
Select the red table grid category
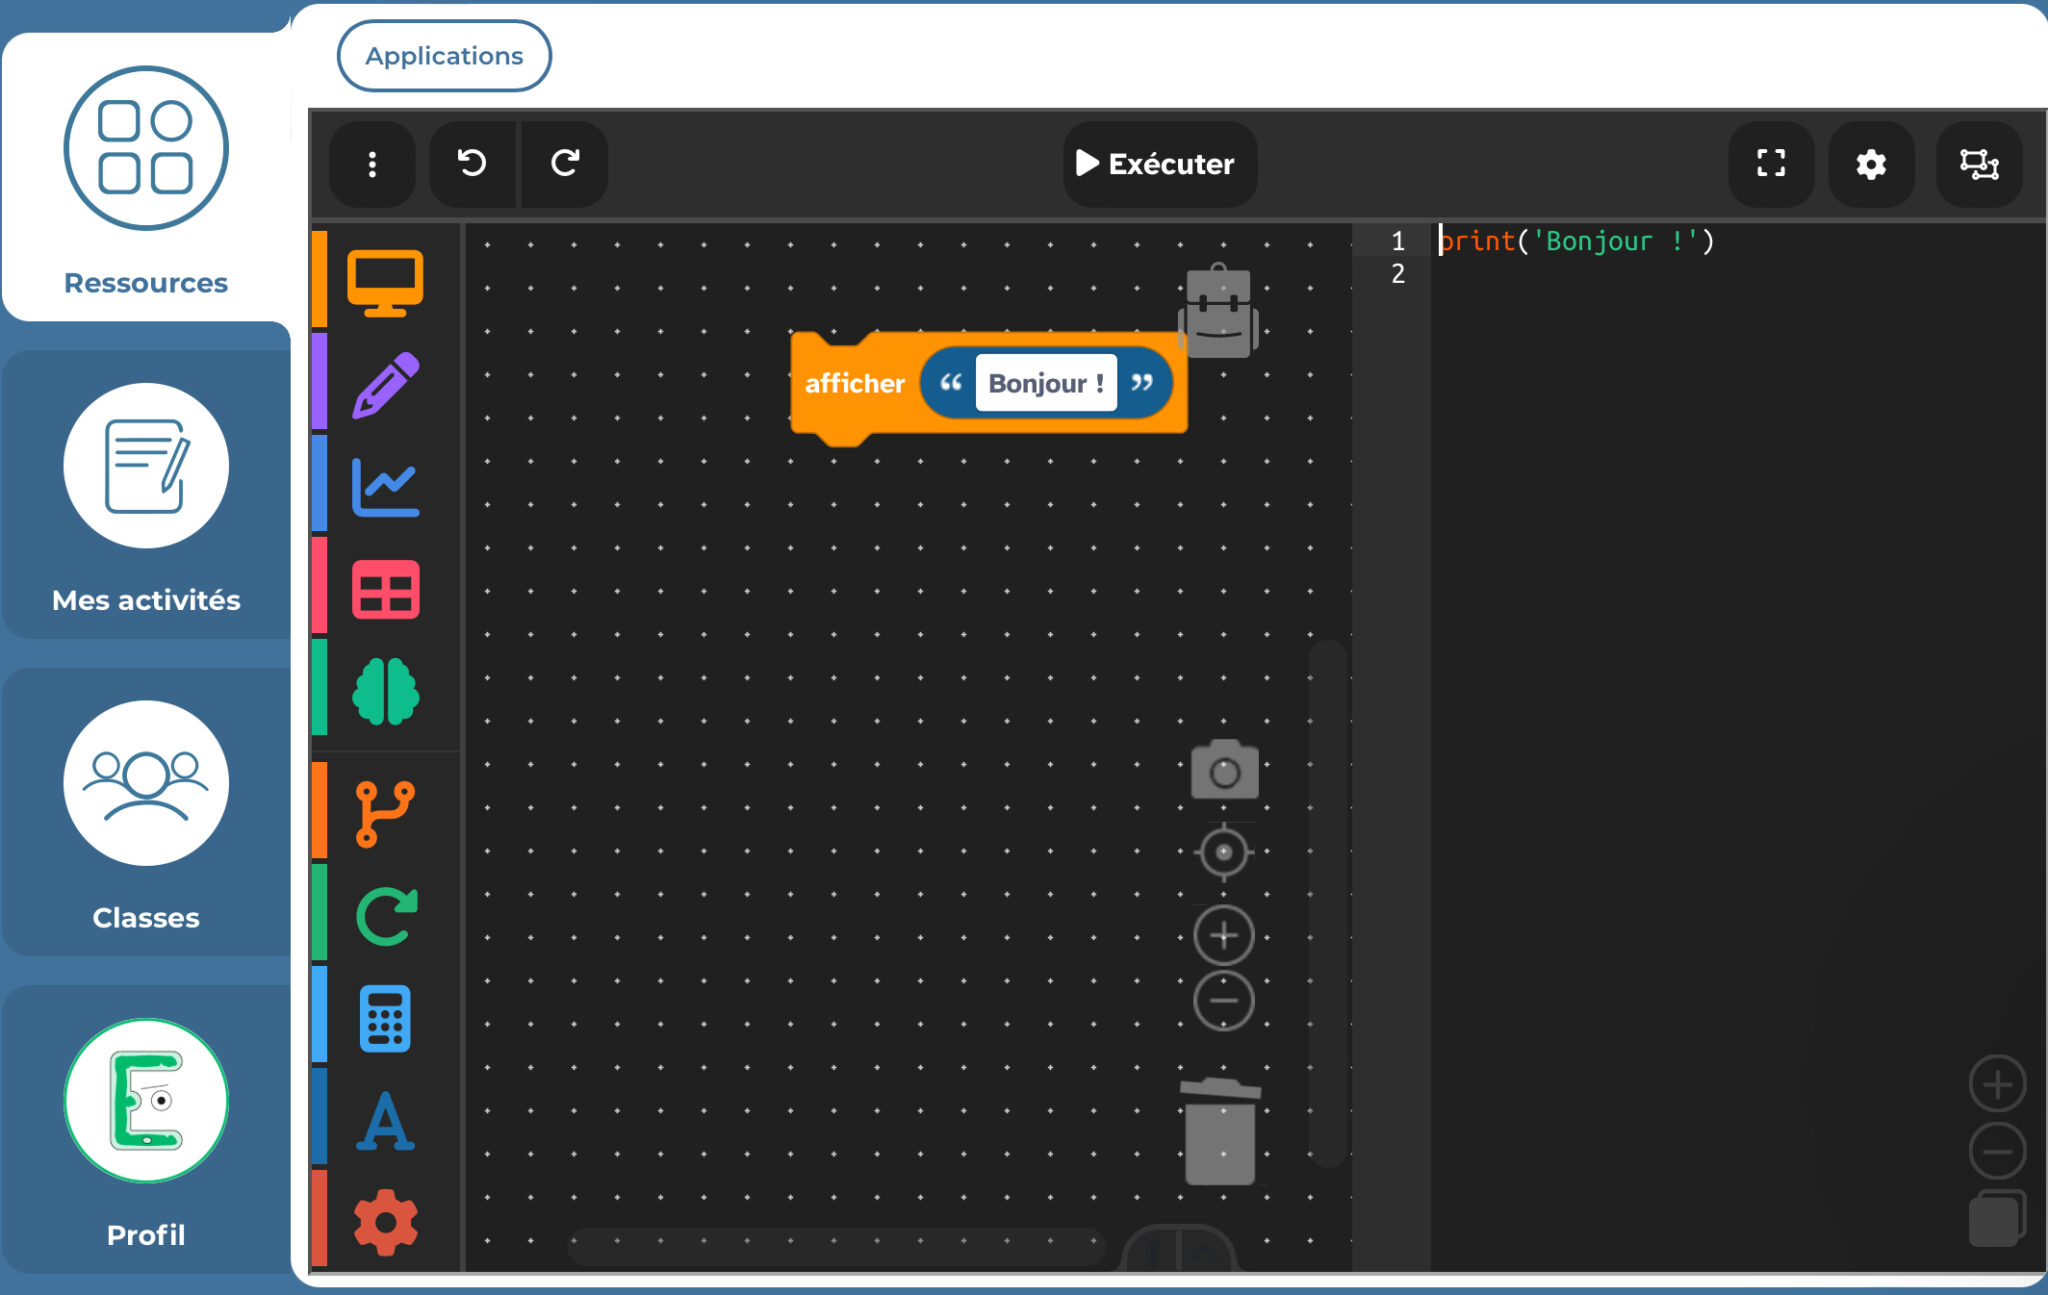385,590
